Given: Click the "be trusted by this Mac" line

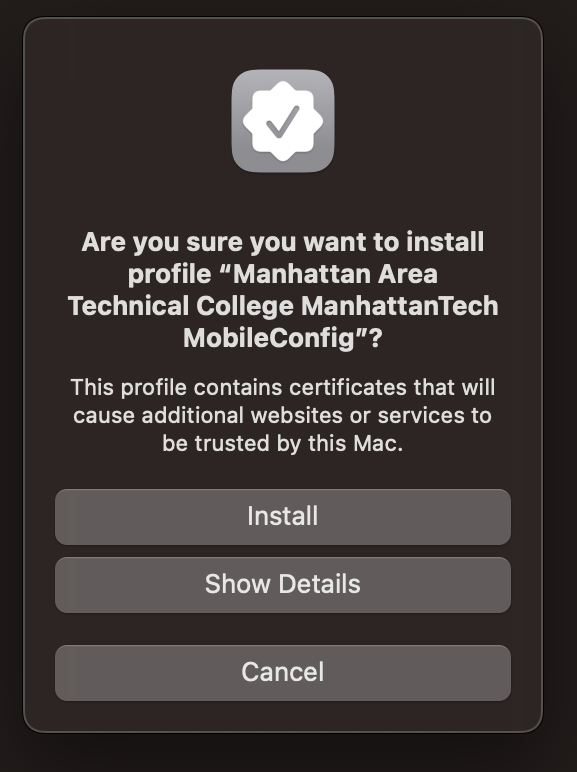Looking at the screenshot, I should click(283, 443).
